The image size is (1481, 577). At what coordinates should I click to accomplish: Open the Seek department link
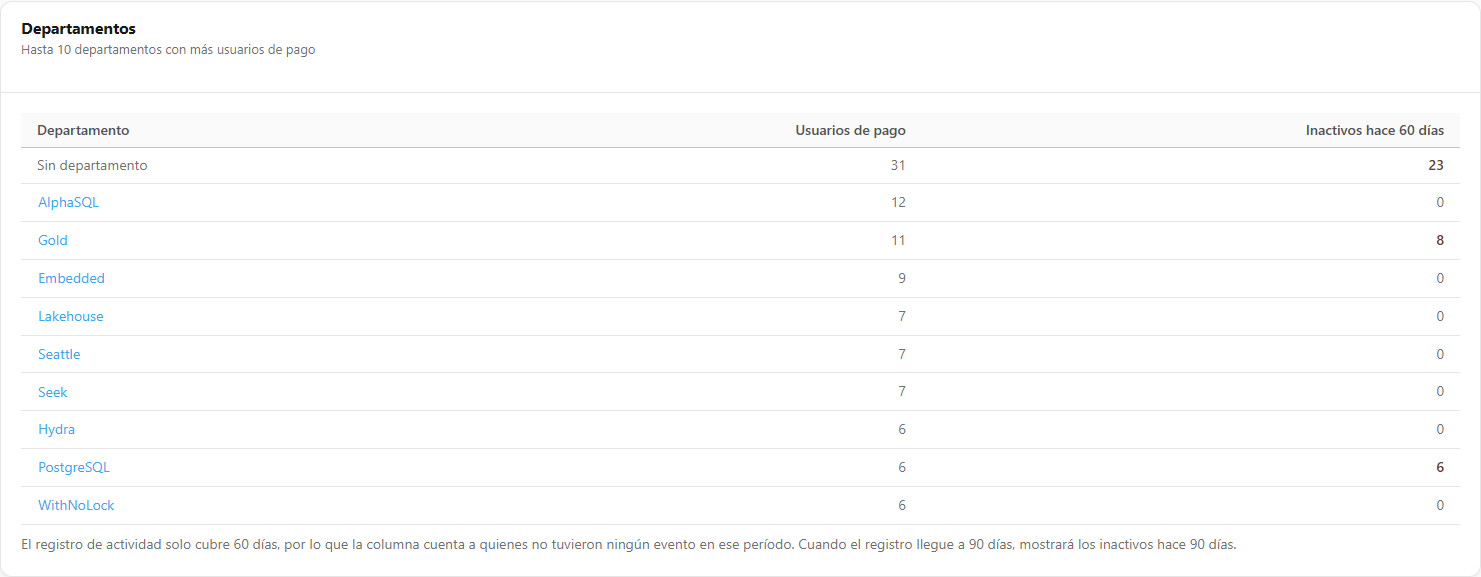53,392
